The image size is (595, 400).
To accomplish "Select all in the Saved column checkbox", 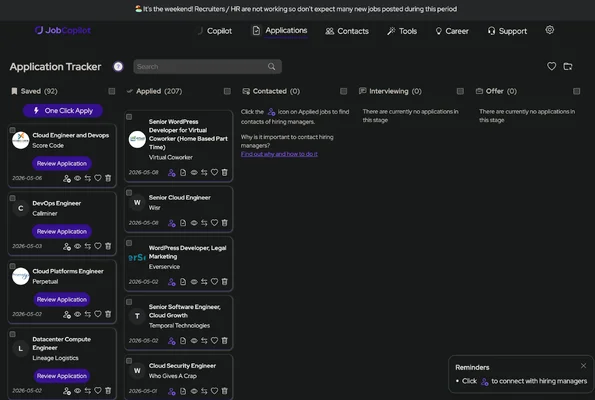I will coord(112,91).
